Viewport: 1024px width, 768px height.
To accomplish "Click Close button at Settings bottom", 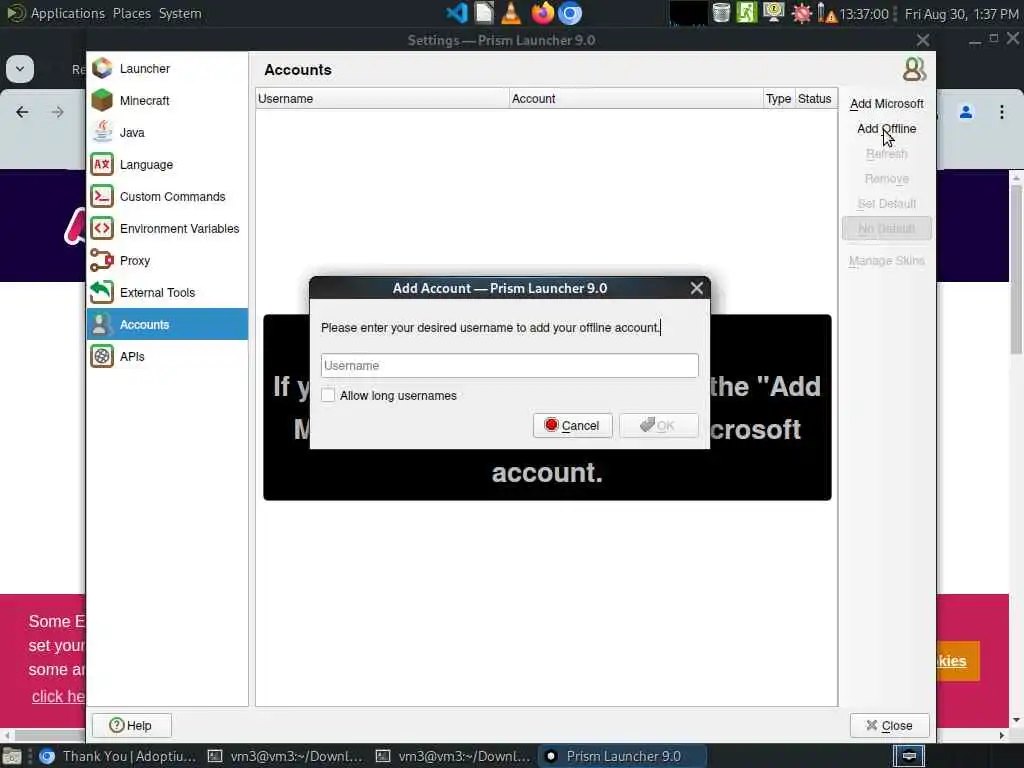I will (x=889, y=726).
